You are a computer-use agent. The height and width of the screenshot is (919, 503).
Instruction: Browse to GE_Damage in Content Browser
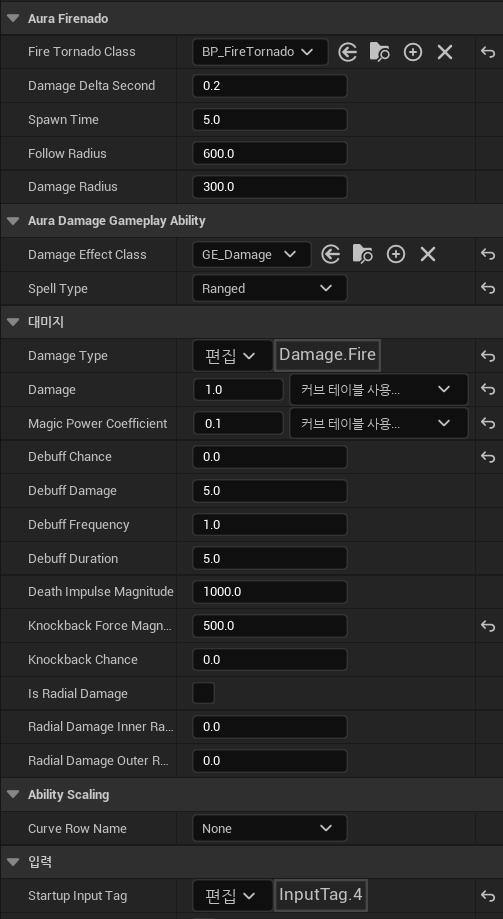tap(363, 254)
